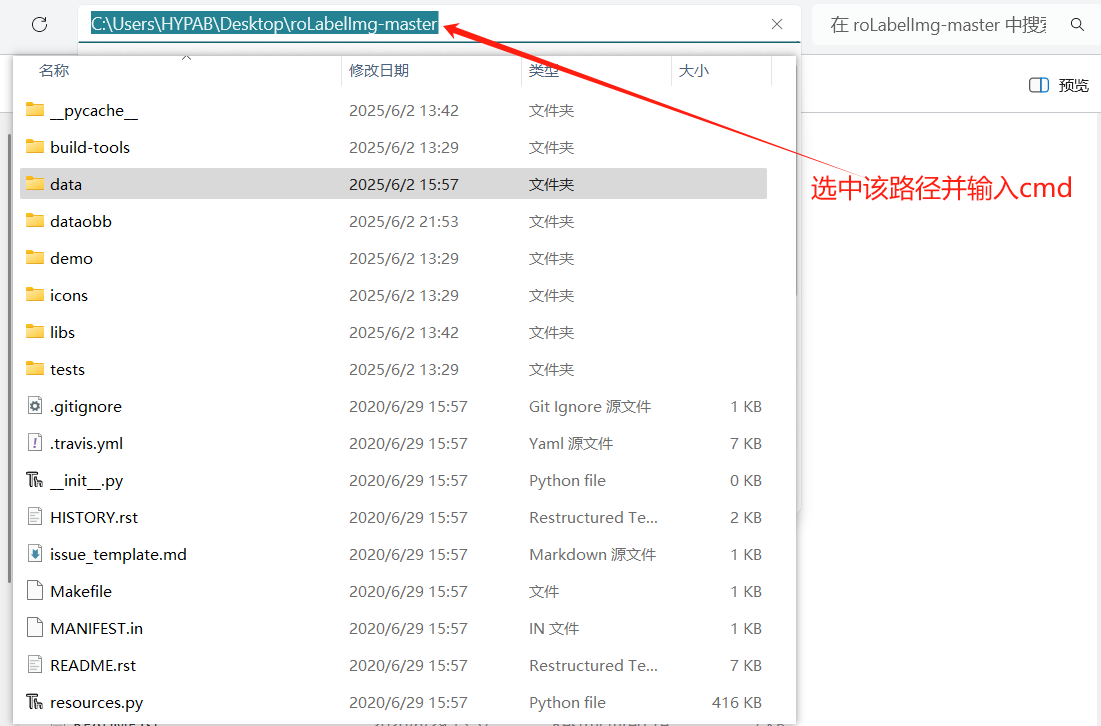The image size is (1101, 726).
Task: Select the Makefile file name
Action: 81,591
